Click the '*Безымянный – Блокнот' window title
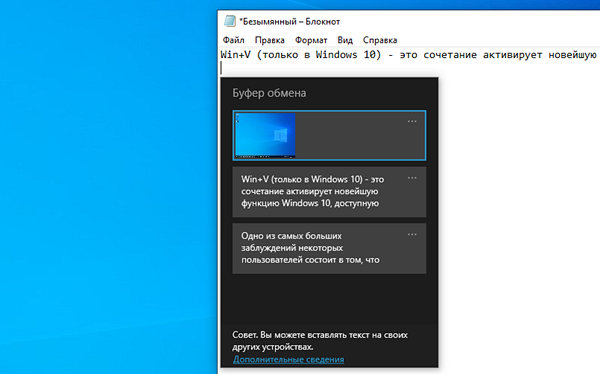Viewport: 600px width, 374px height. pyautogui.click(x=290, y=21)
